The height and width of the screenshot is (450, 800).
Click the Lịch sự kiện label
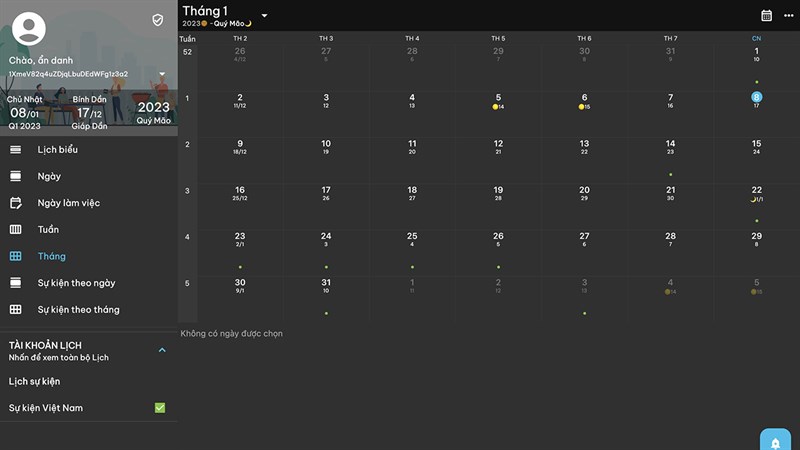coord(35,381)
